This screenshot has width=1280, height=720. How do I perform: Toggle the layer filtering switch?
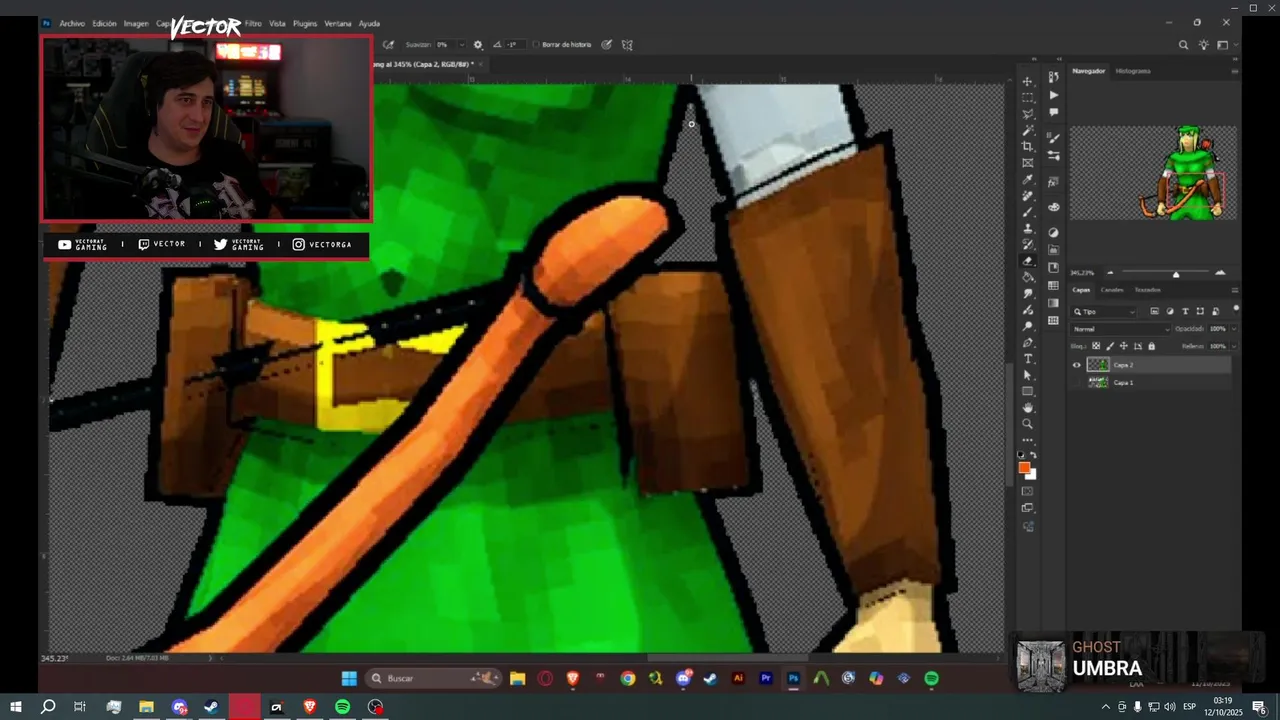pos(1236,309)
